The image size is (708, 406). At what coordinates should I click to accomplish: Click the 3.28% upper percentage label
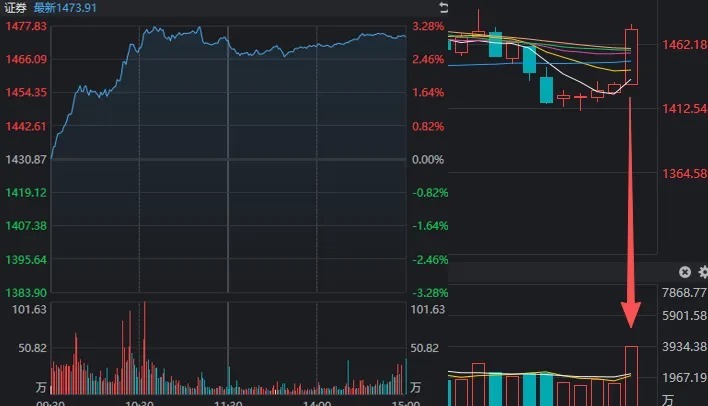click(x=428, y=26)
